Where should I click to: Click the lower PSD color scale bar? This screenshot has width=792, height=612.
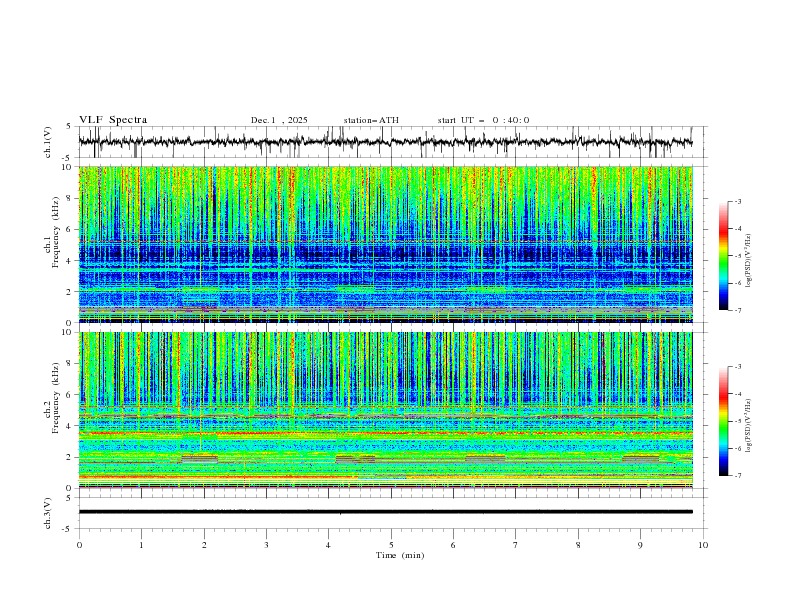click(724, 421)
